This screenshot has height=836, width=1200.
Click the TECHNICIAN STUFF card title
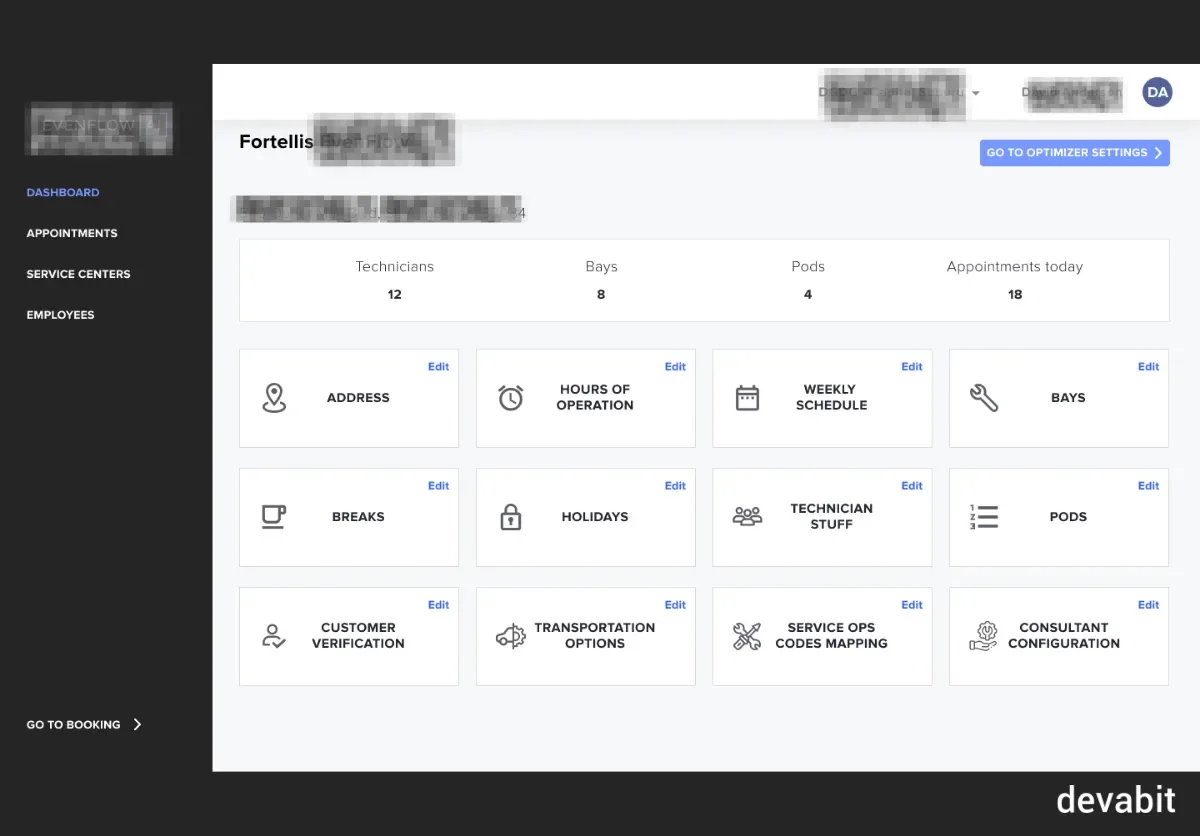[x=831, y=516]
